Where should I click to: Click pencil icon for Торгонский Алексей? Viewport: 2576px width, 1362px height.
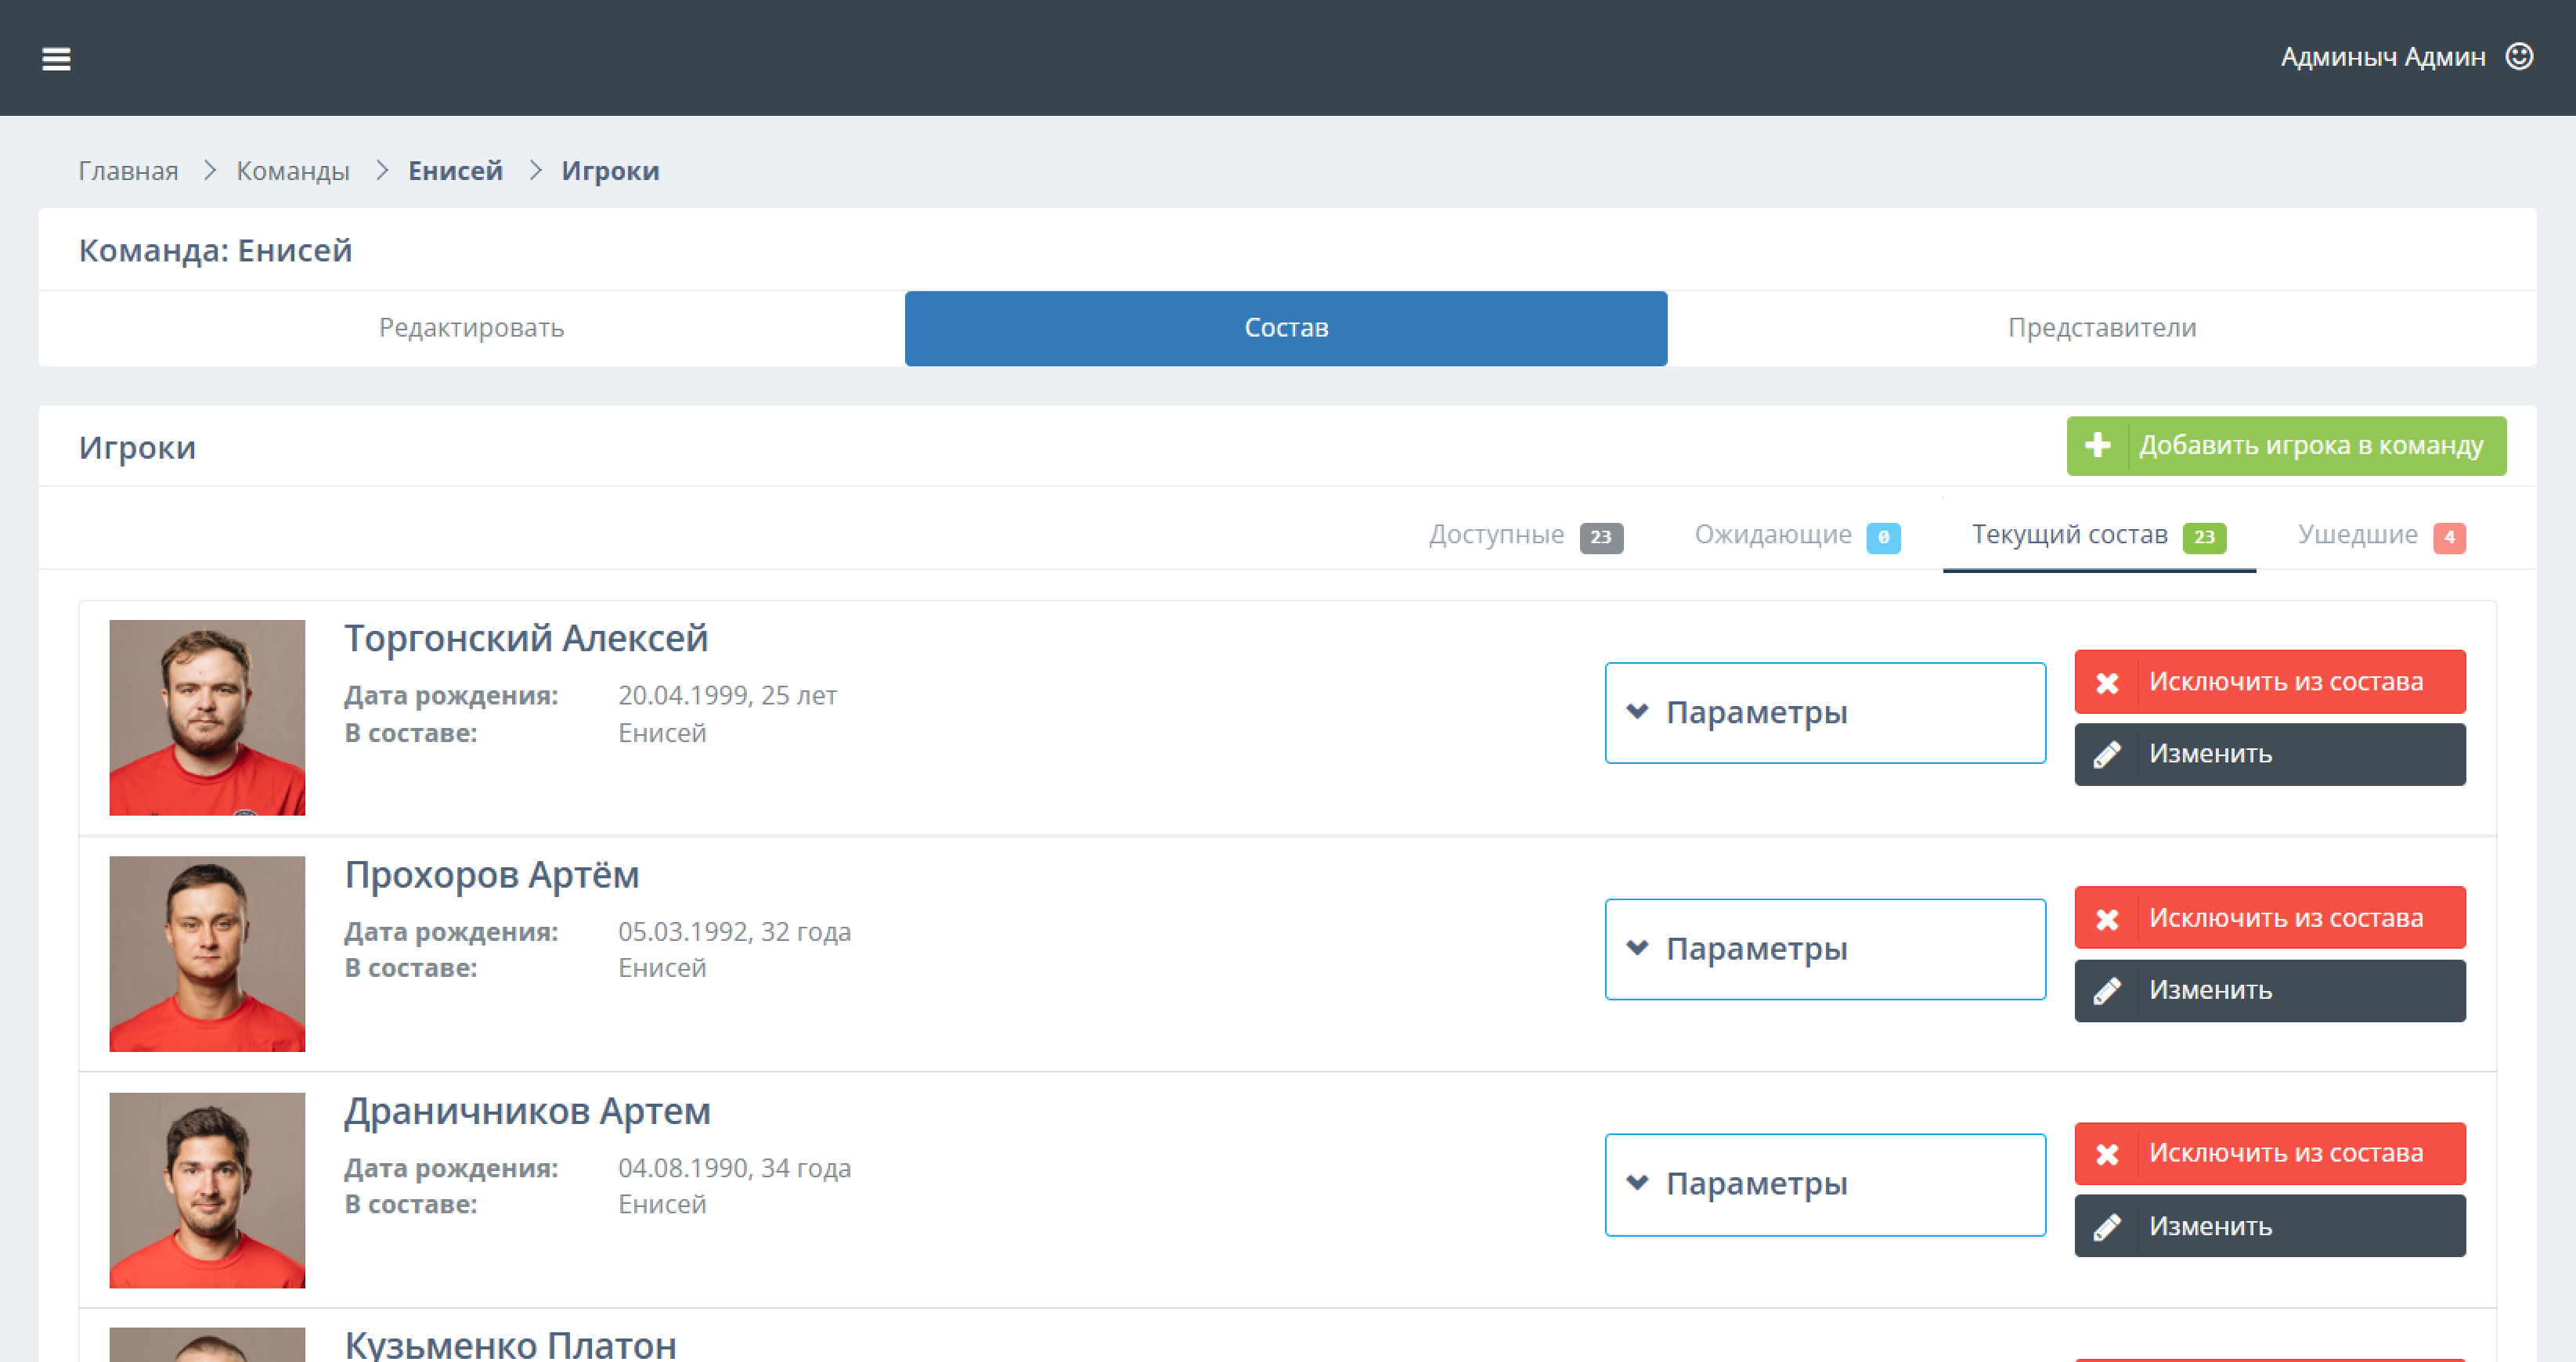pyautogui.click(x=2107, y=755)
